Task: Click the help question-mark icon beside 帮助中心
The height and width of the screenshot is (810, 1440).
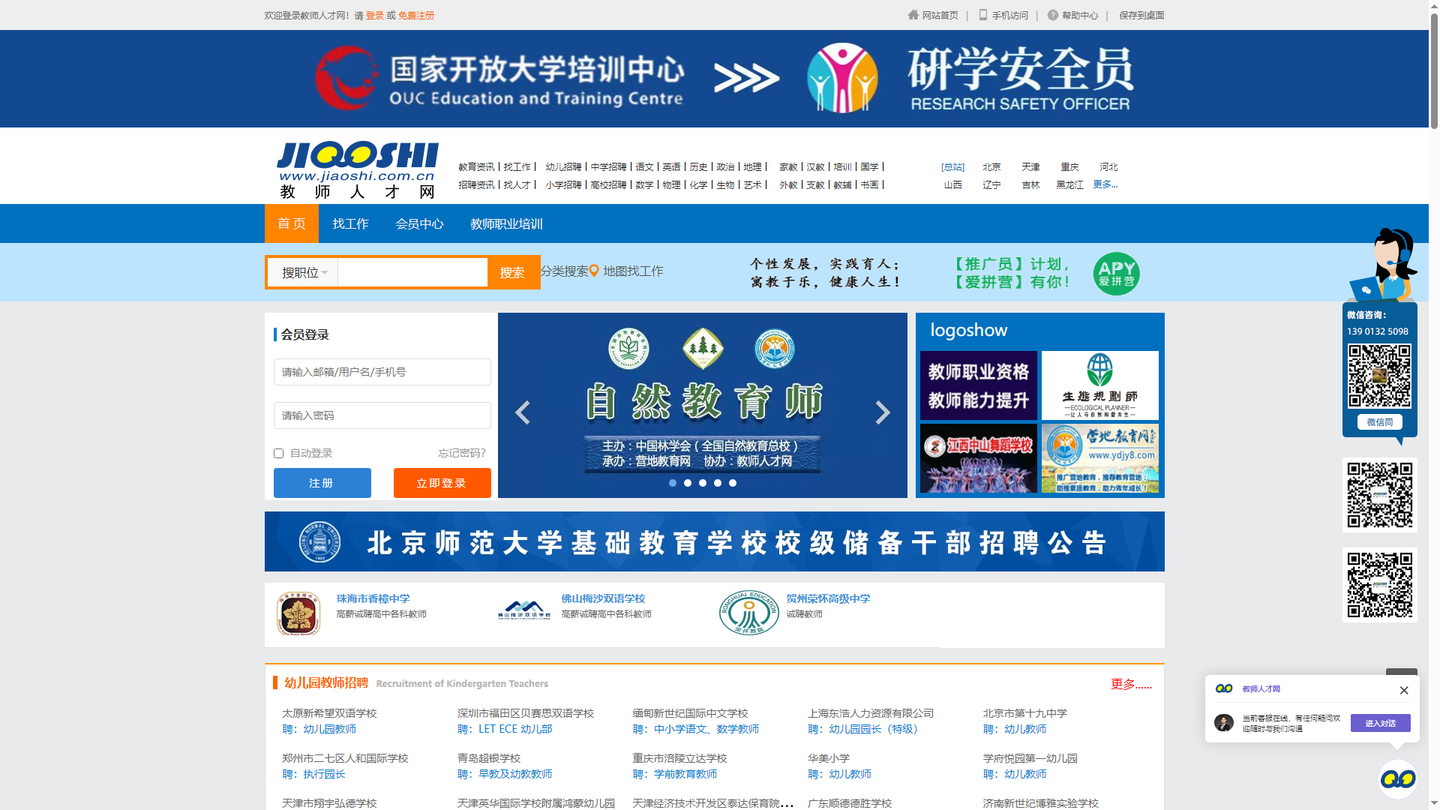Action: pos(1053,15)
